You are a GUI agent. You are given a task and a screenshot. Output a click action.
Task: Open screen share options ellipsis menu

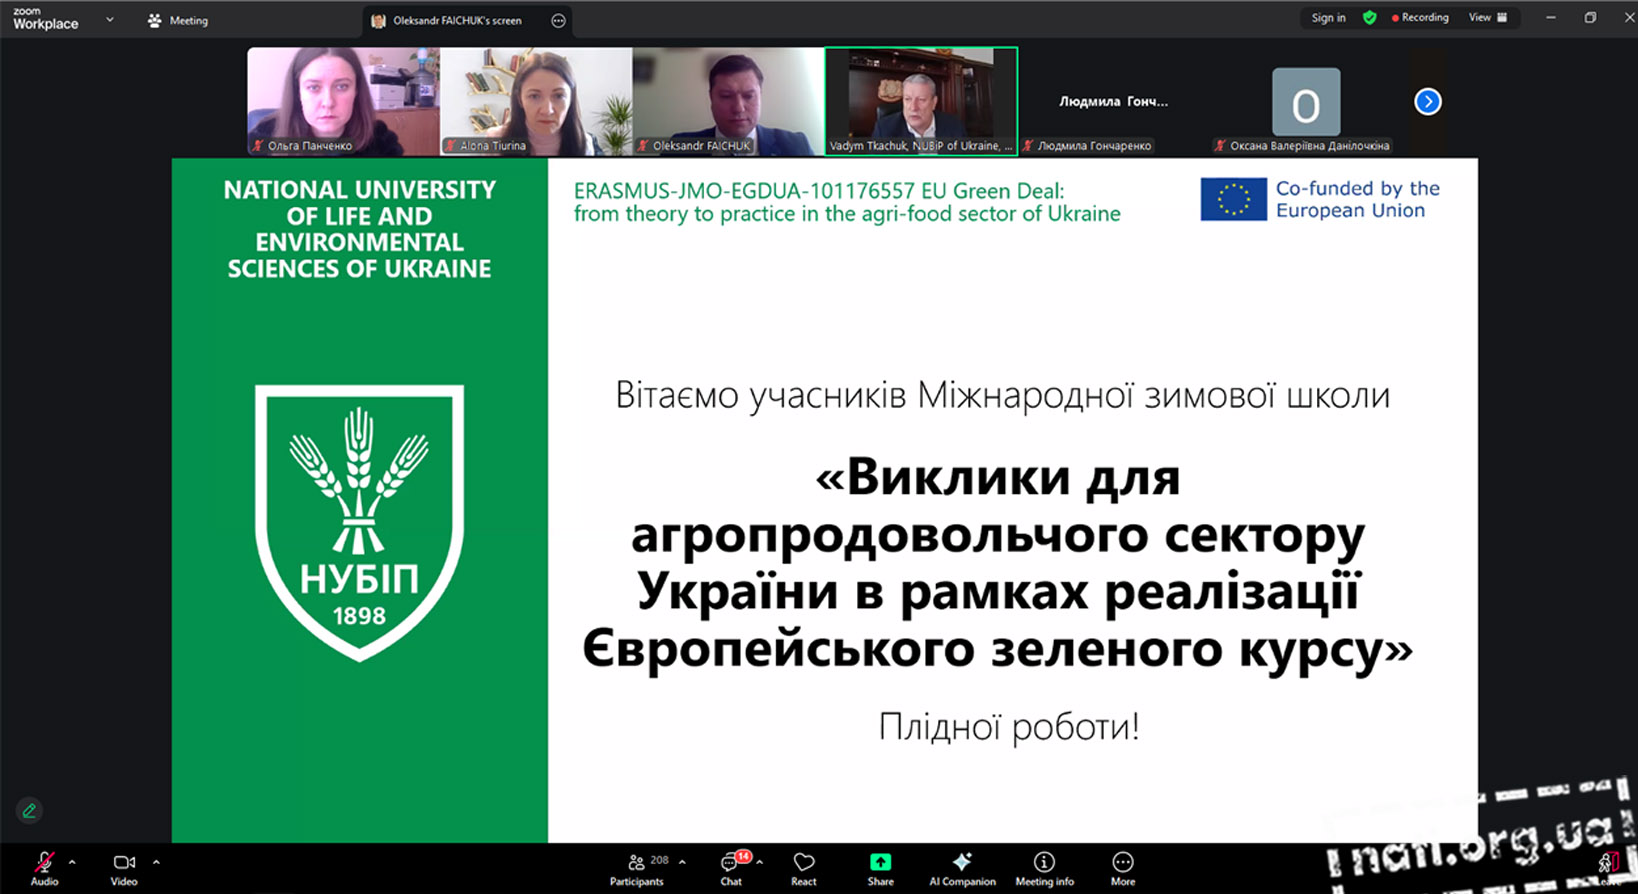[558, 21]
